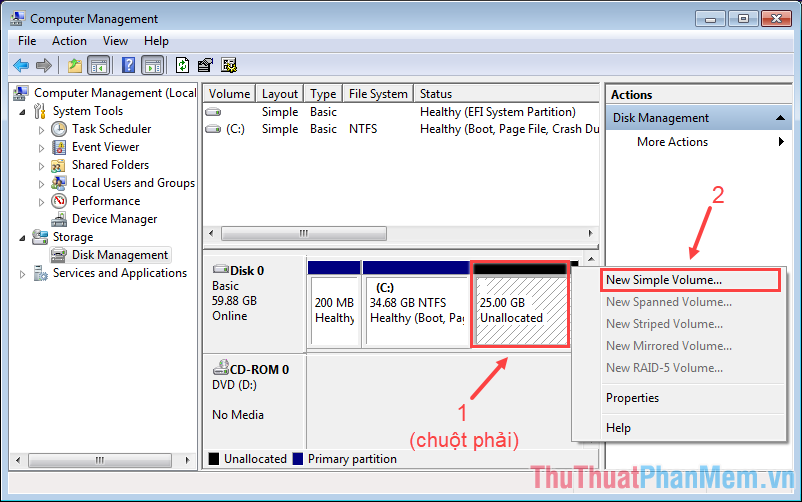This screenshot has width=802, height=502.
Task: Select Device Manager text in the tree
Action: 115,219
